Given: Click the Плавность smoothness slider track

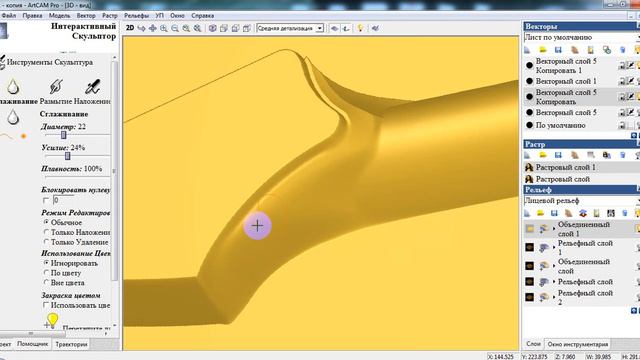Looking at the screenshot, I should coord(77,177).
